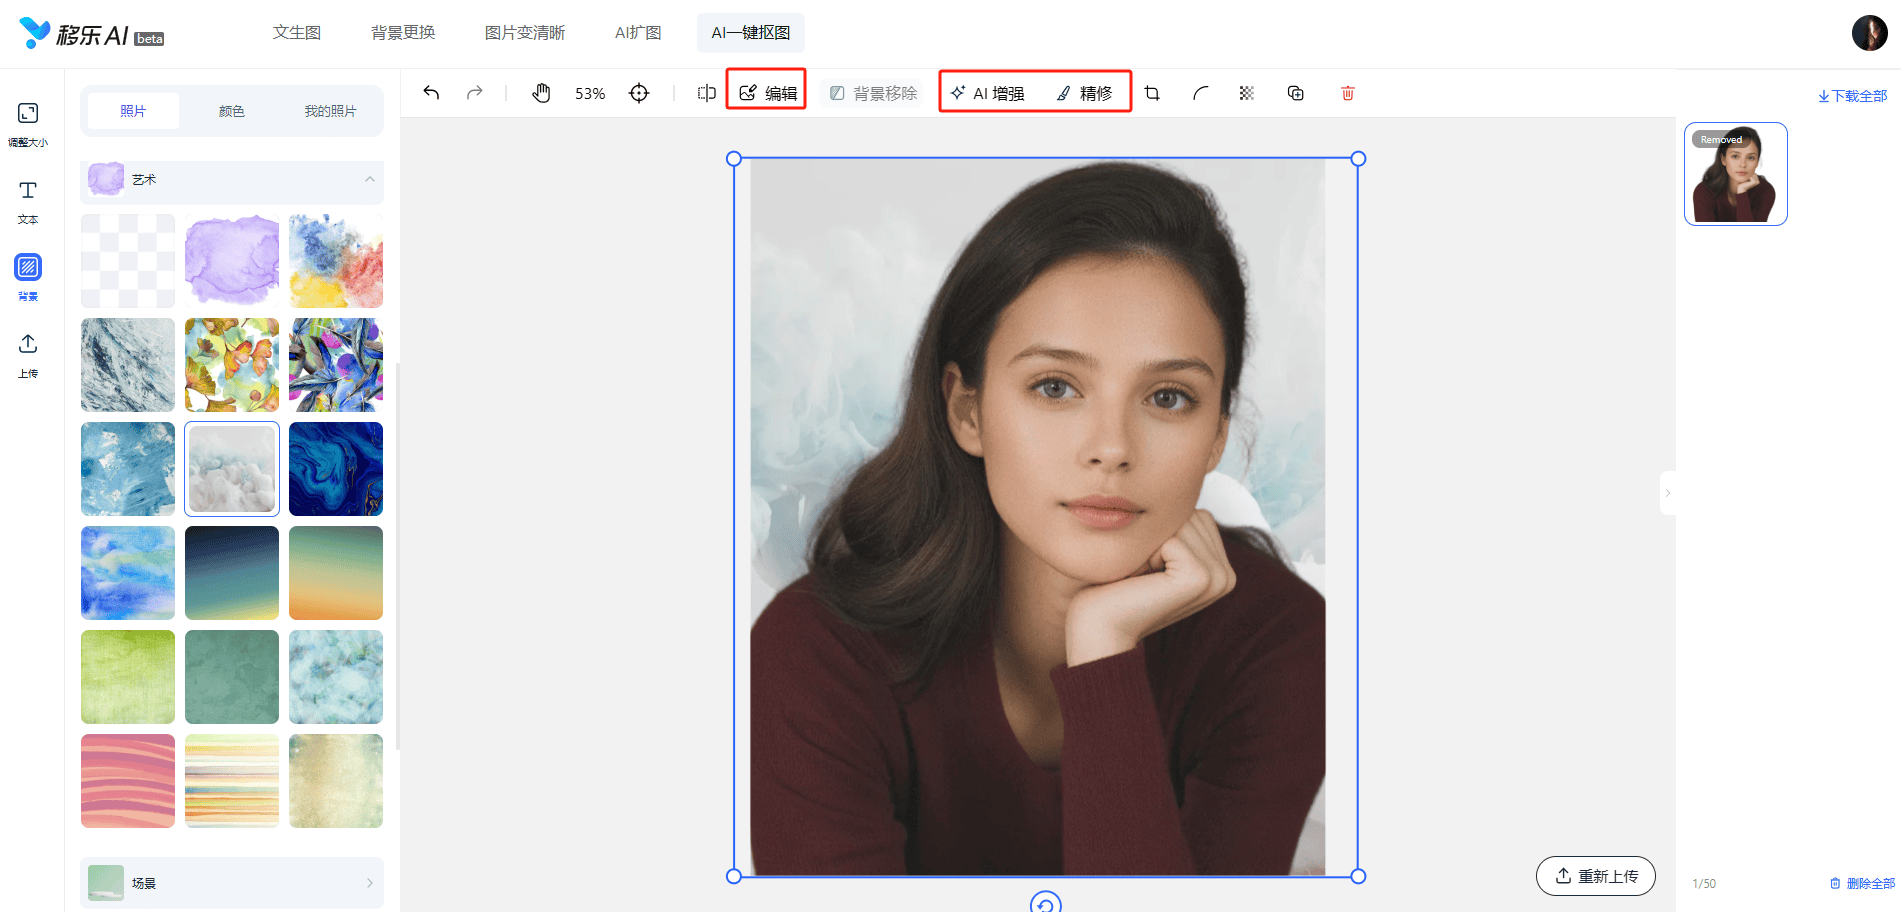Switch to the 文生图 tab
The height and width of the screenshot is (912, 1901).
coord(297,33)
